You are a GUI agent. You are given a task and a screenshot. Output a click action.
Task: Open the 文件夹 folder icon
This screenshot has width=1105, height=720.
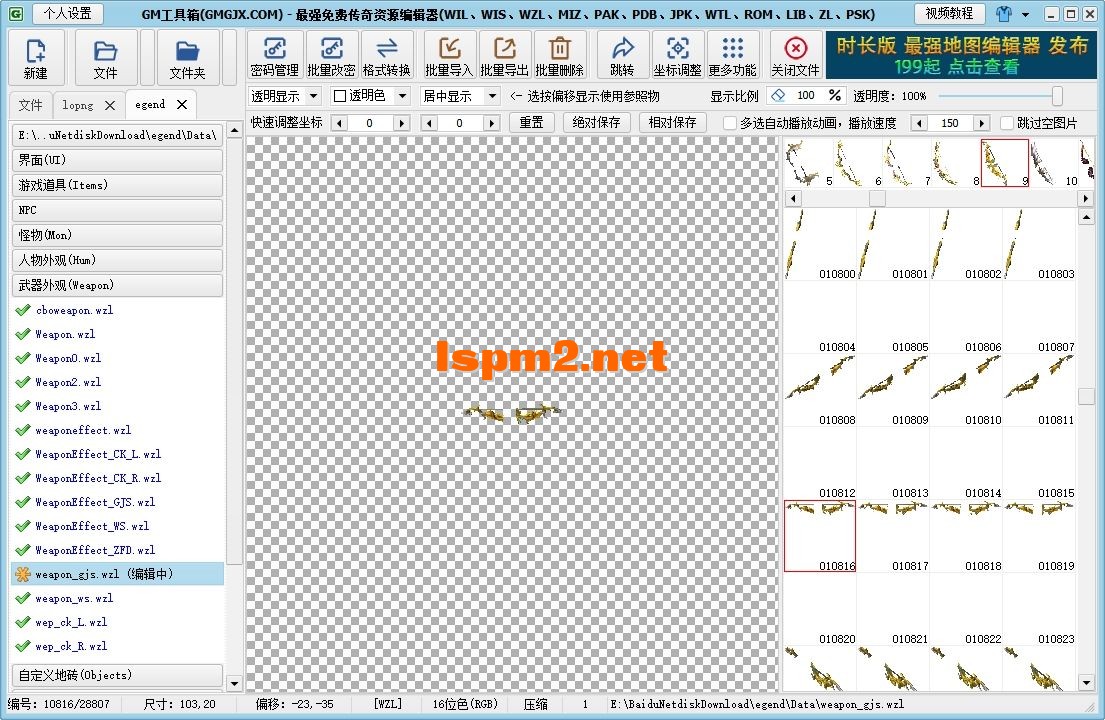(x=187, y=58)
